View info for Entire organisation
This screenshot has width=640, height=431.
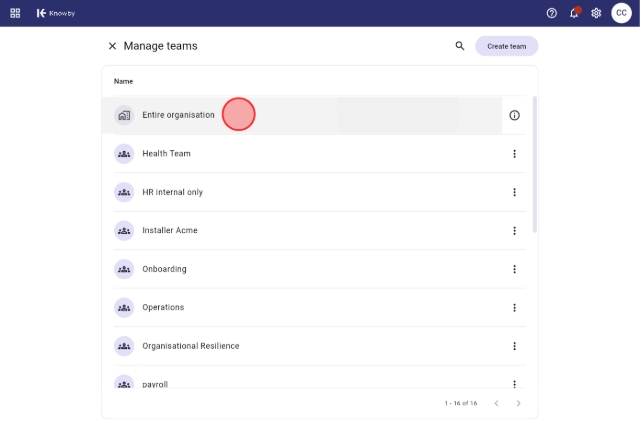click(514, 116)
